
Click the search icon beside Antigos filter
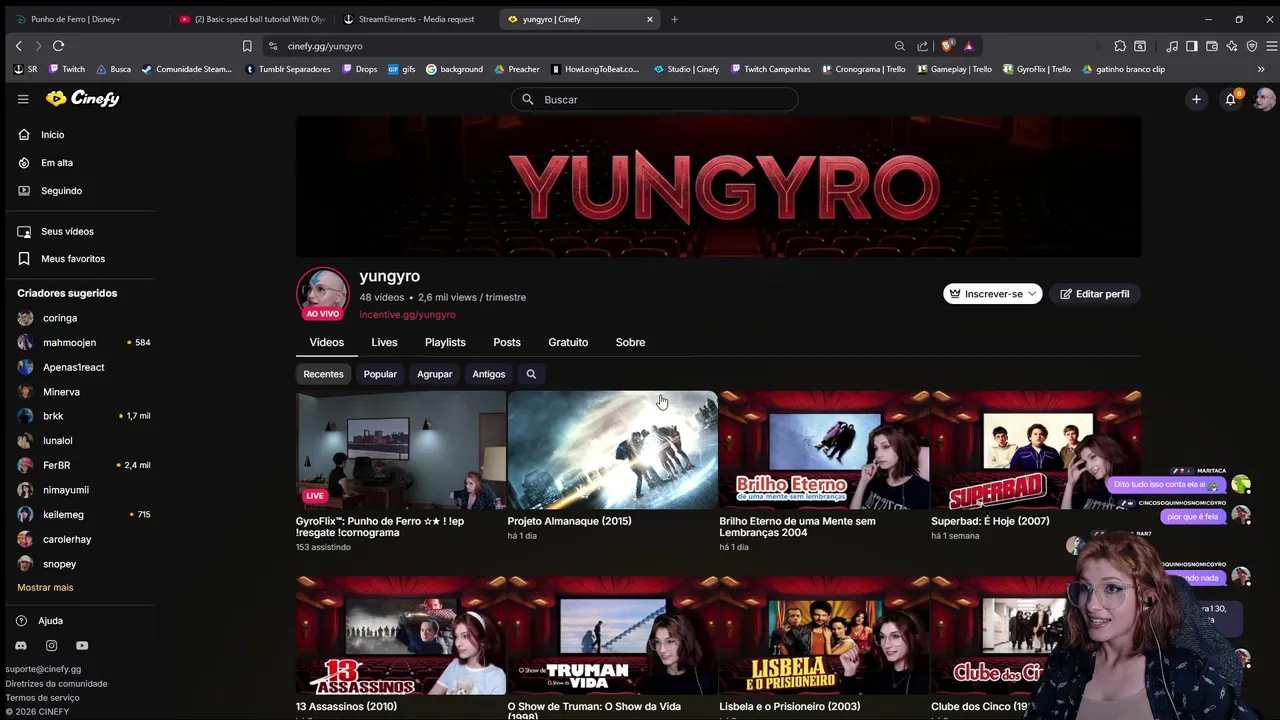click(531, 374)
